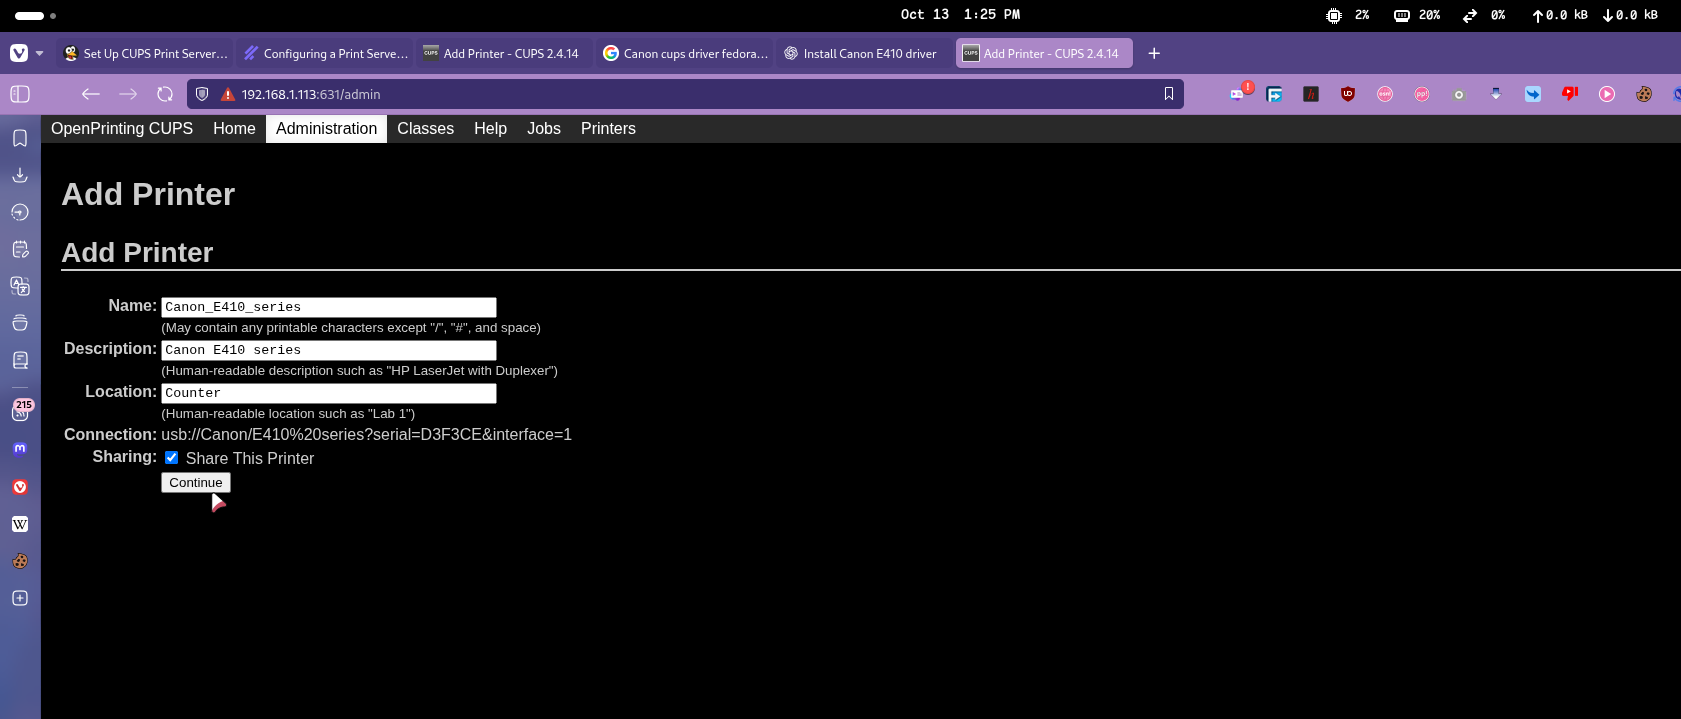Click the cookie extension icon in toolbar
The image size is (1681, 719).
point(1644,94)
